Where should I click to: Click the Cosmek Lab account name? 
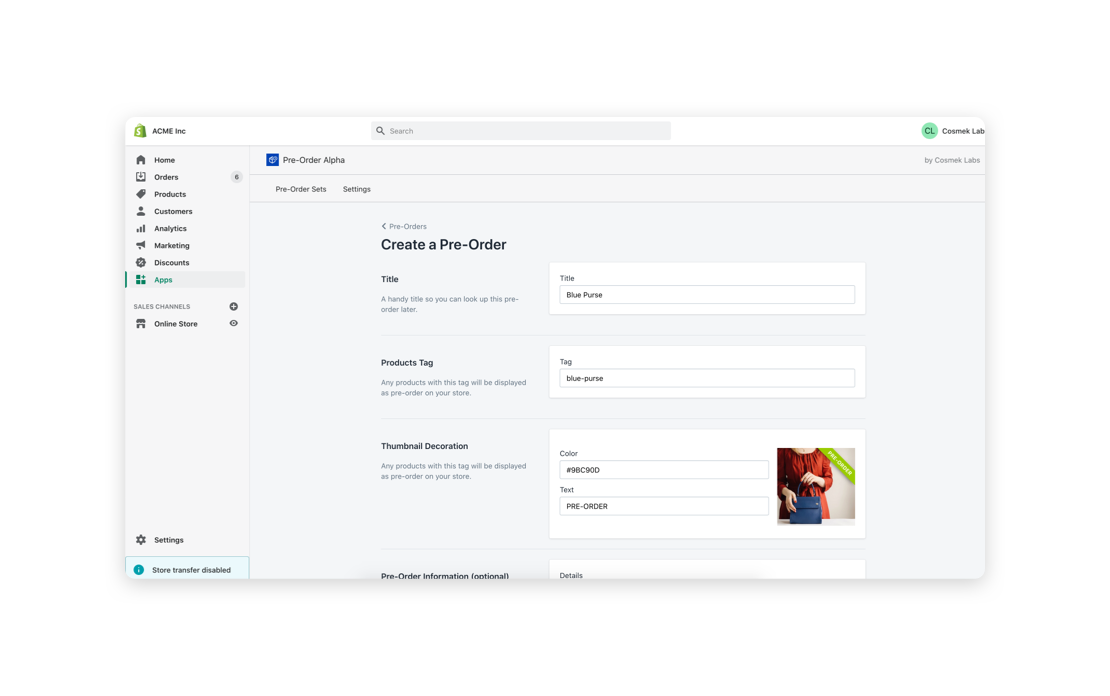click(x=963, y=131)
